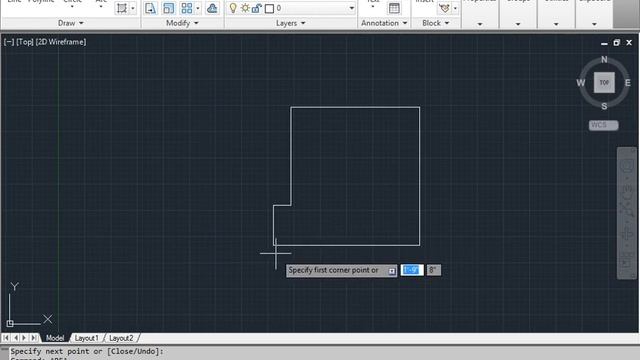This screenshot has width=640, height=360.
Task: Toggle layer 0 on/off light bulb
Action: pyautogui.click(x=233, y=8)
